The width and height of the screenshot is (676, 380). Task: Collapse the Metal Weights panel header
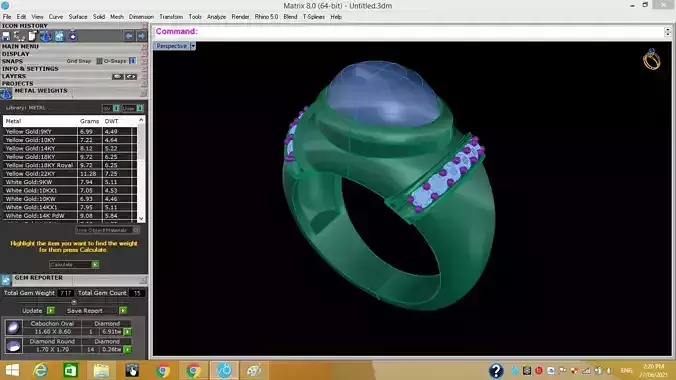[41, 91]
